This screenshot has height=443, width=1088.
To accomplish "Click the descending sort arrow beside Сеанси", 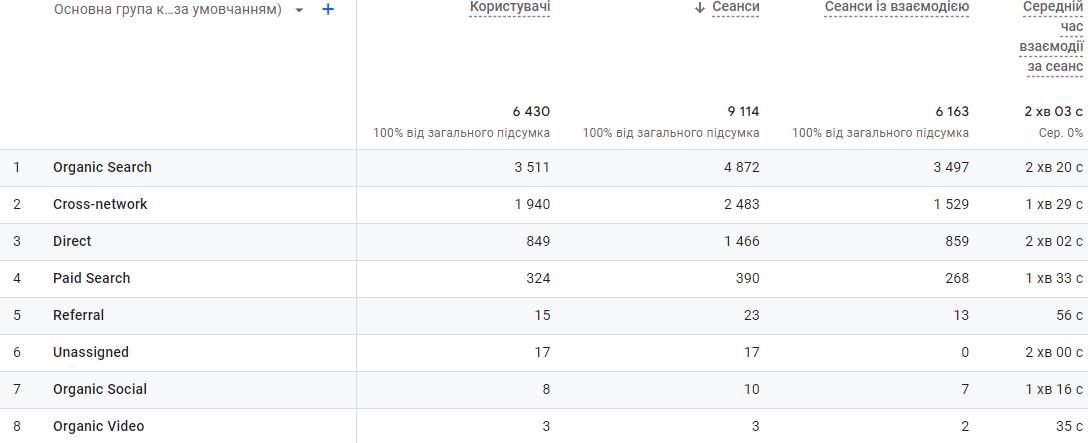I will (700, 8).
